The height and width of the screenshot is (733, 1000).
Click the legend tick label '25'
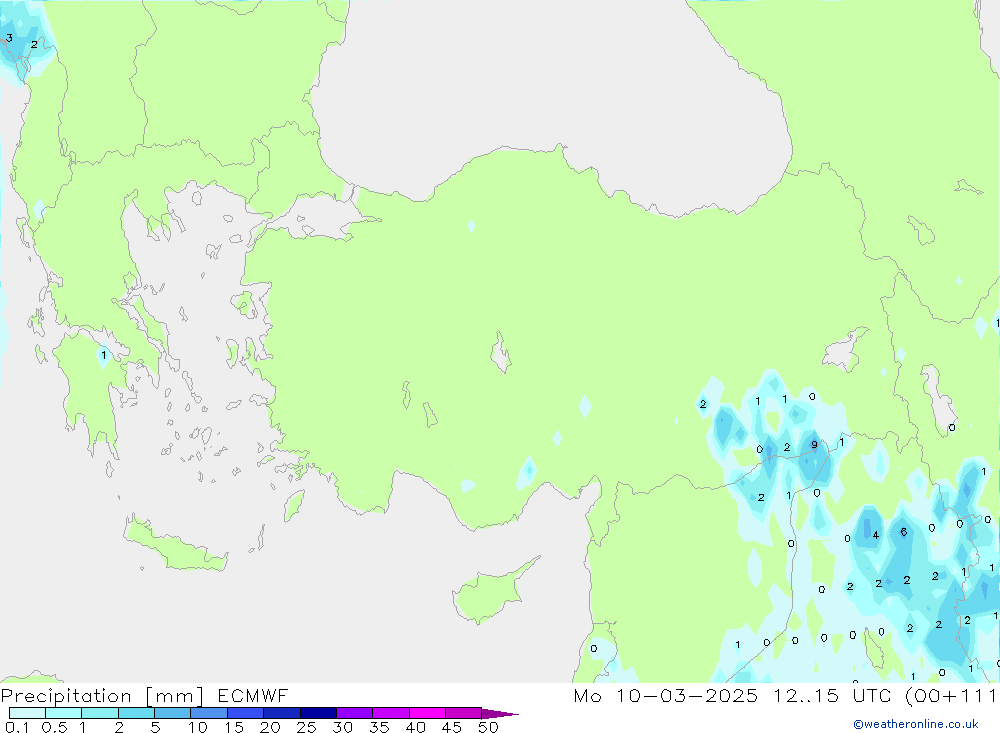point(306,727)
